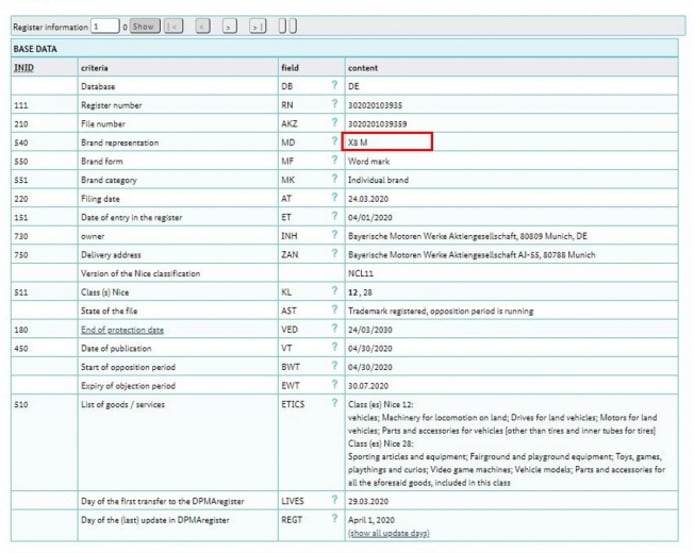Image resolution: width=694 pixels, height=553 pixels.
Task: Open help icon for MF field
Action: [x=335, y=160]
